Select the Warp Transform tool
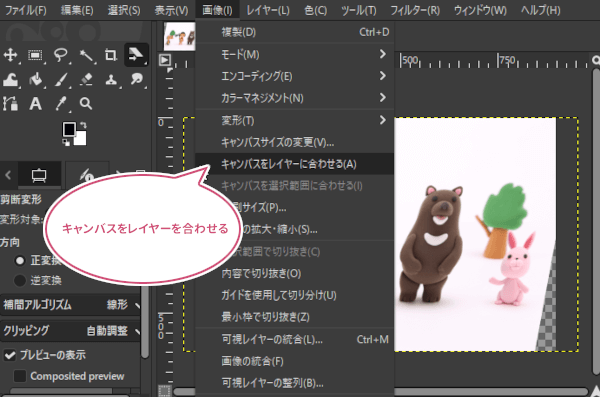This screenshot has height=397, width=600. coord(10,80)
